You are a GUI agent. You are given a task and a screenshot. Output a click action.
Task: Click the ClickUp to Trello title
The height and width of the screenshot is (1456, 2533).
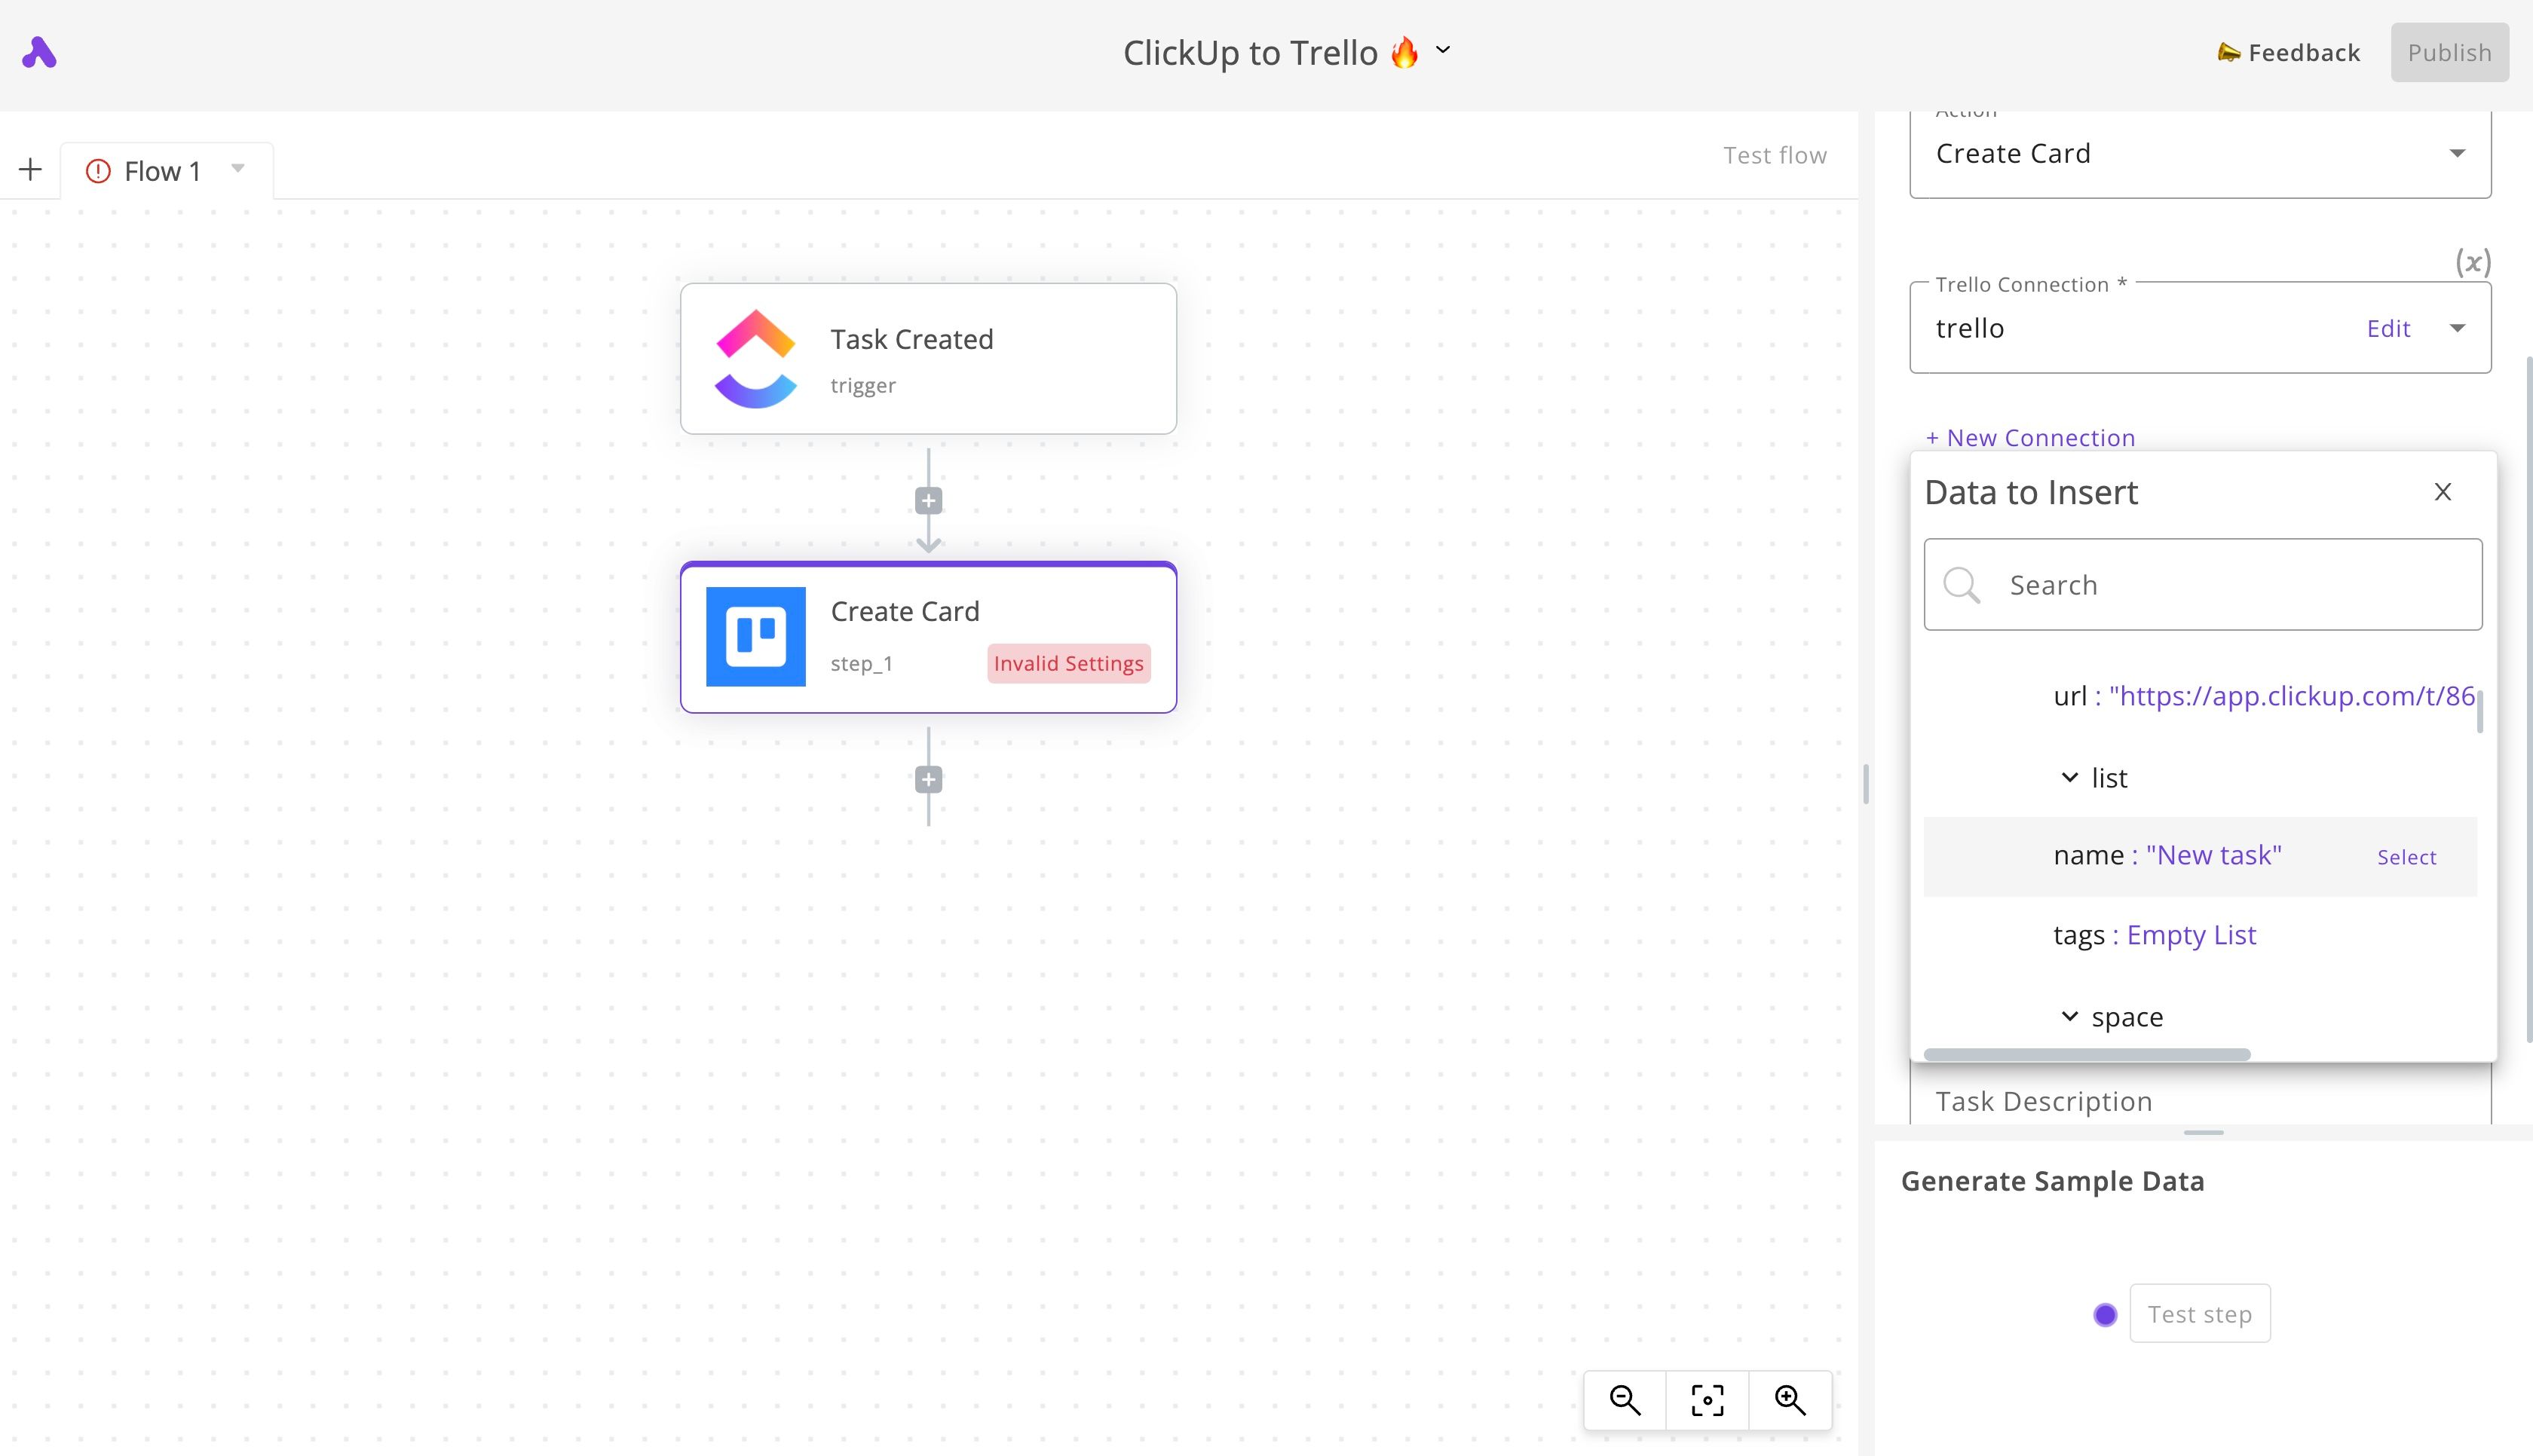(1250, 52)
